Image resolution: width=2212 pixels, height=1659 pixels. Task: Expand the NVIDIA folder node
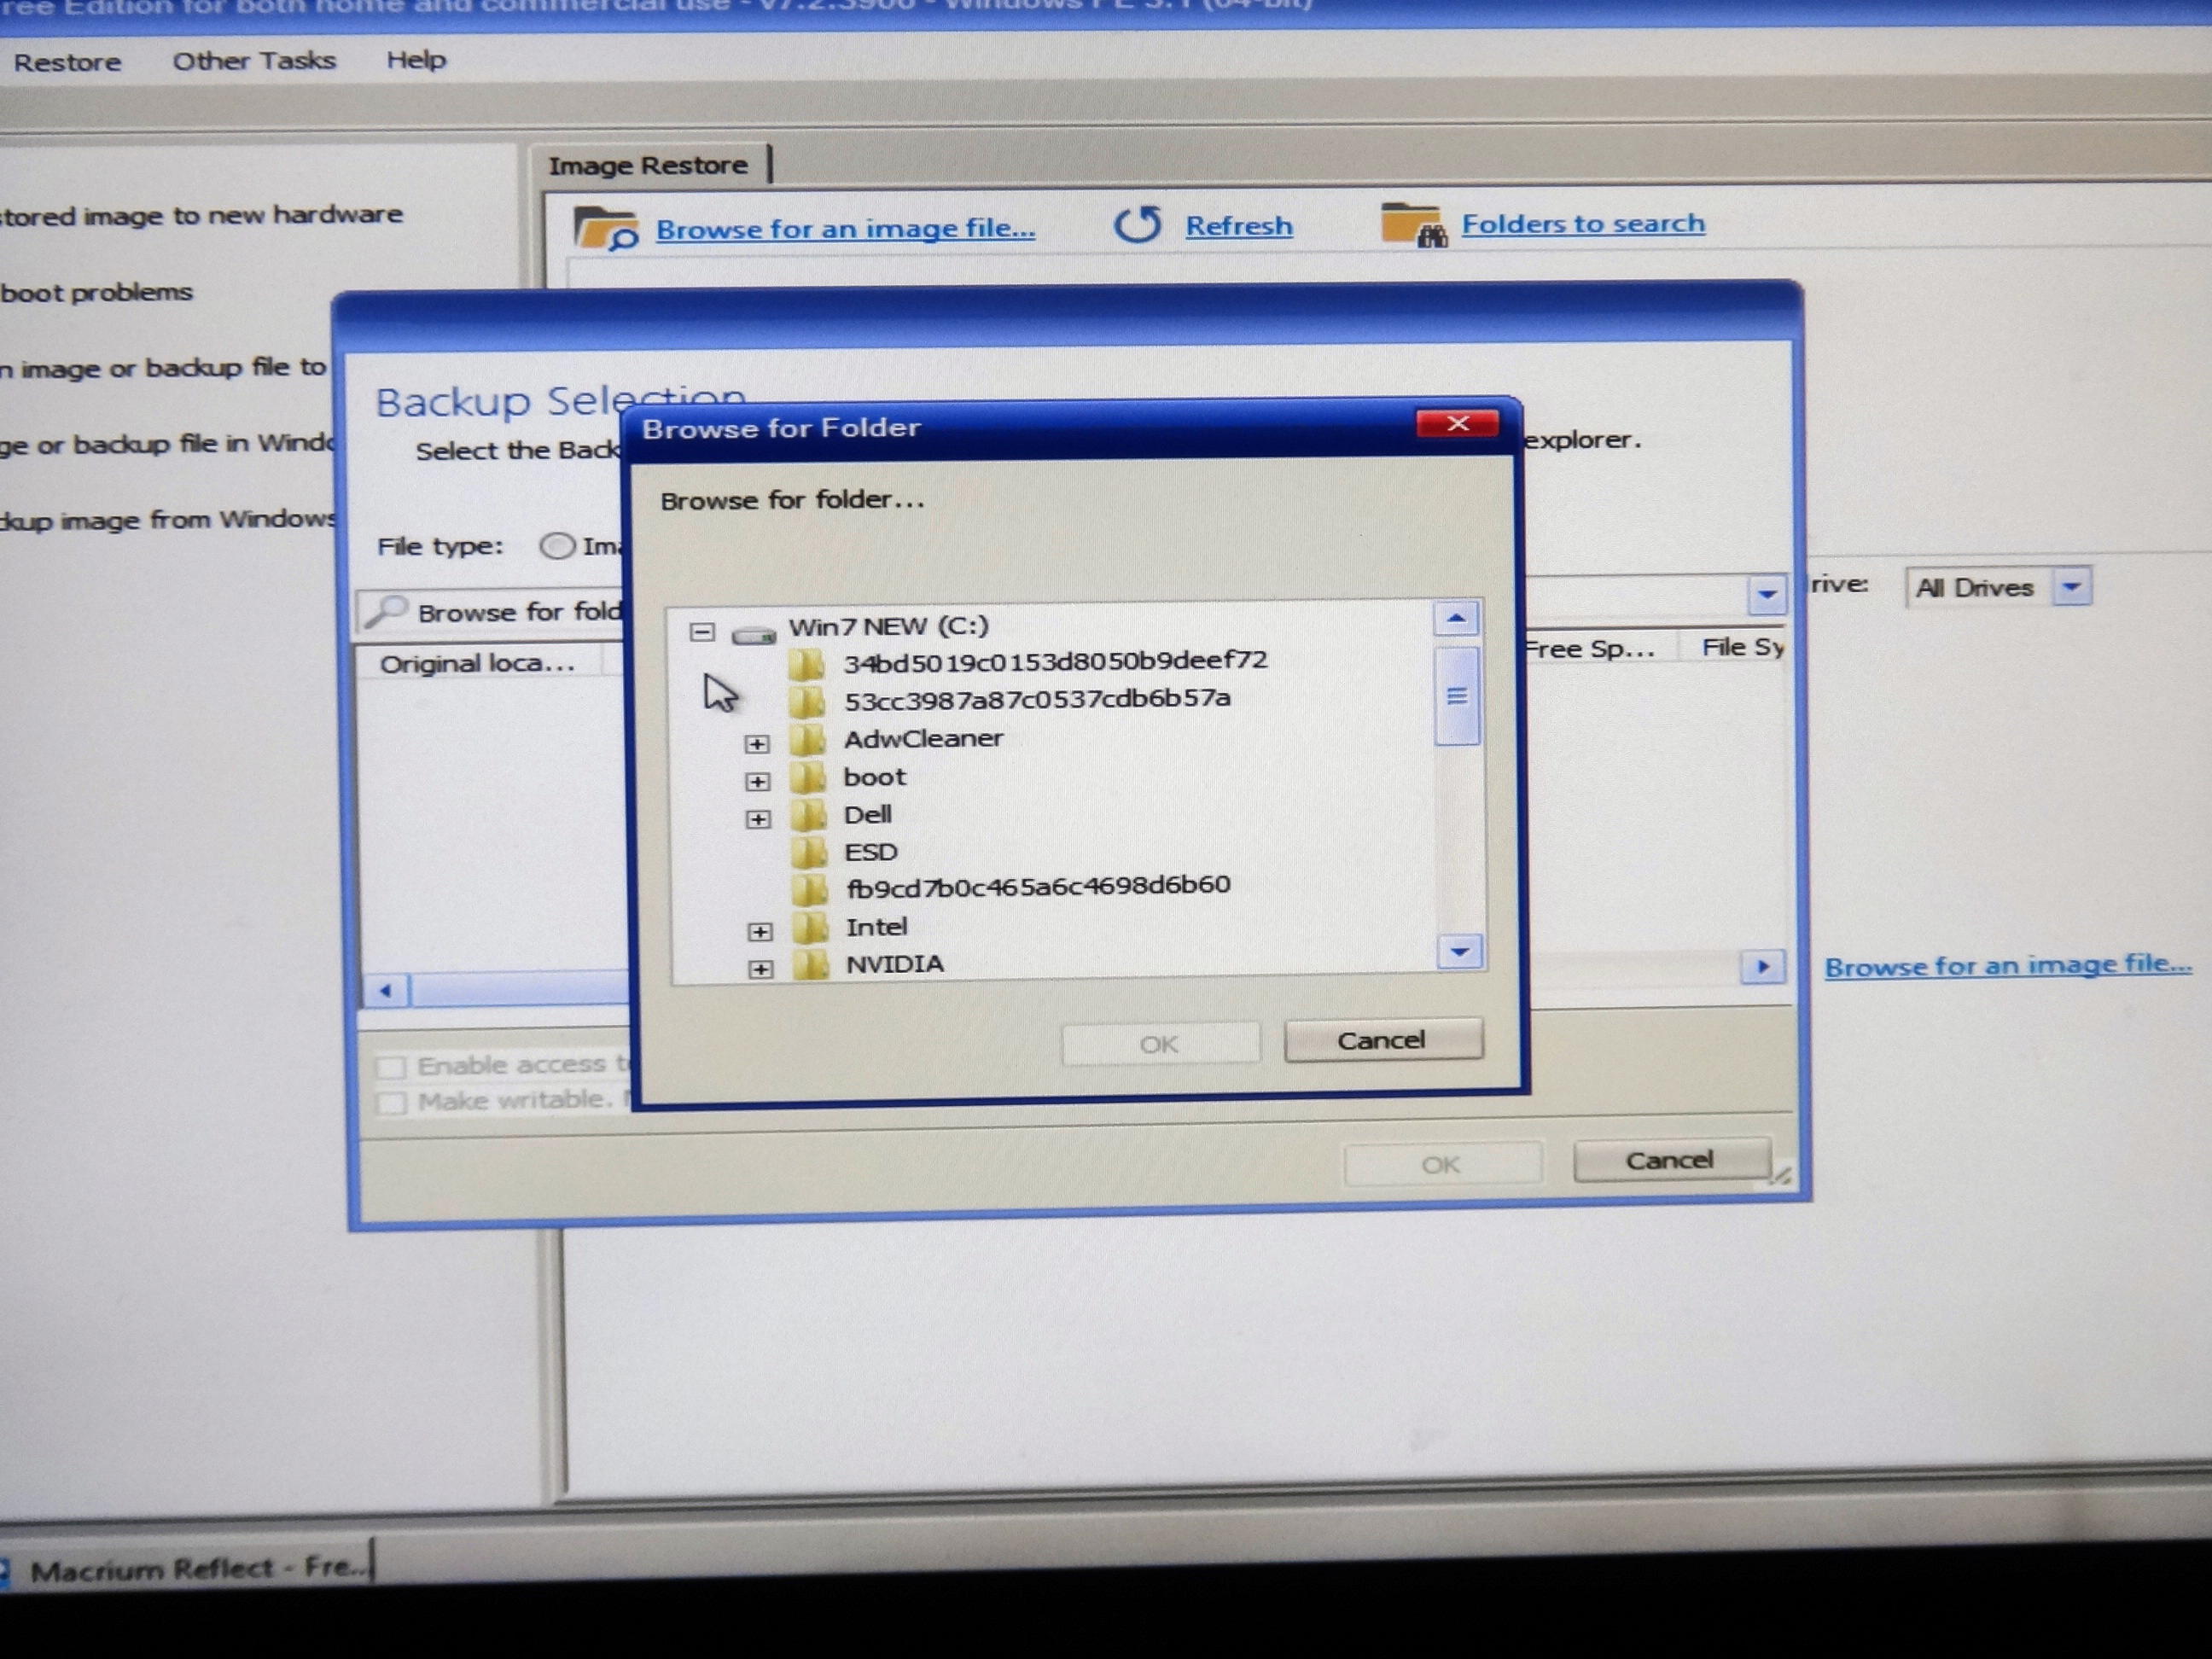pos(761,969)
